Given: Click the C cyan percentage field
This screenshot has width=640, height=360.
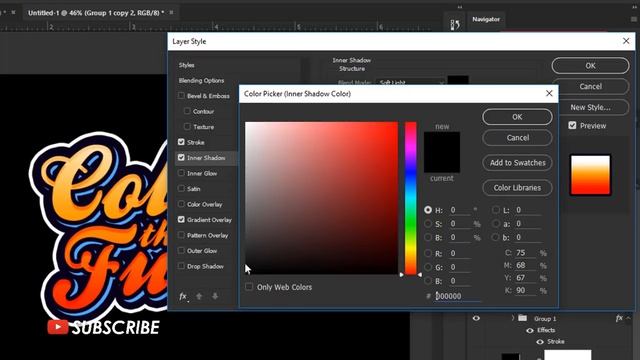Looking at the screenshot, I should tap(525, 253).
